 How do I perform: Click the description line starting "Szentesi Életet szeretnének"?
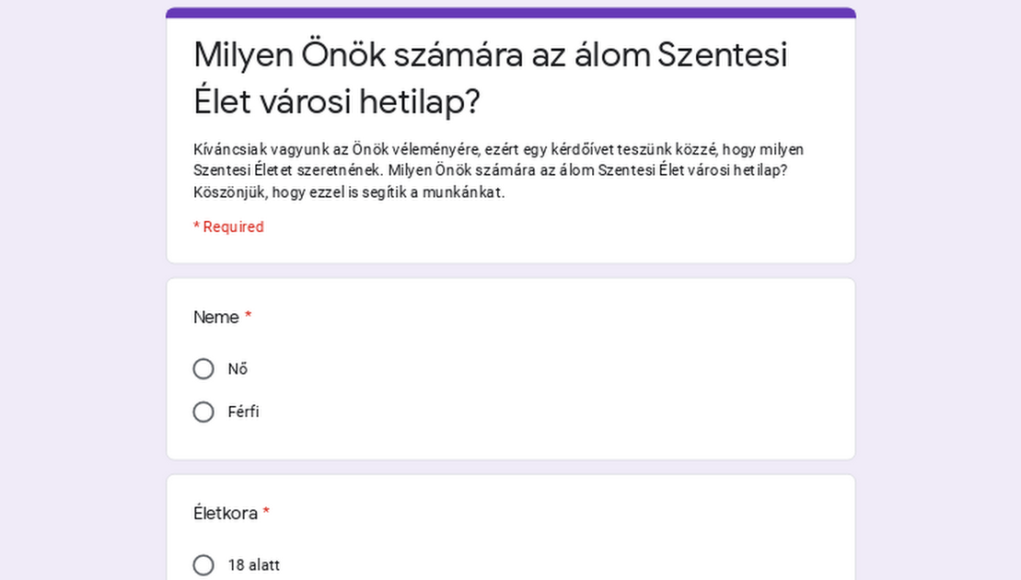pyautogui.click(x=490, y=171)
